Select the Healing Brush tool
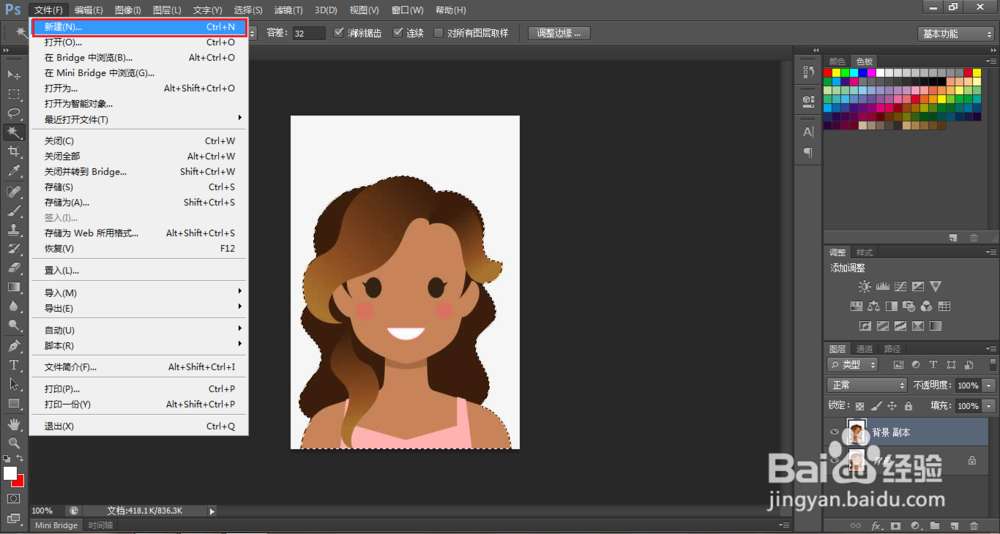The width and height of the screenshot is (1000, 534). pos(13,191)
